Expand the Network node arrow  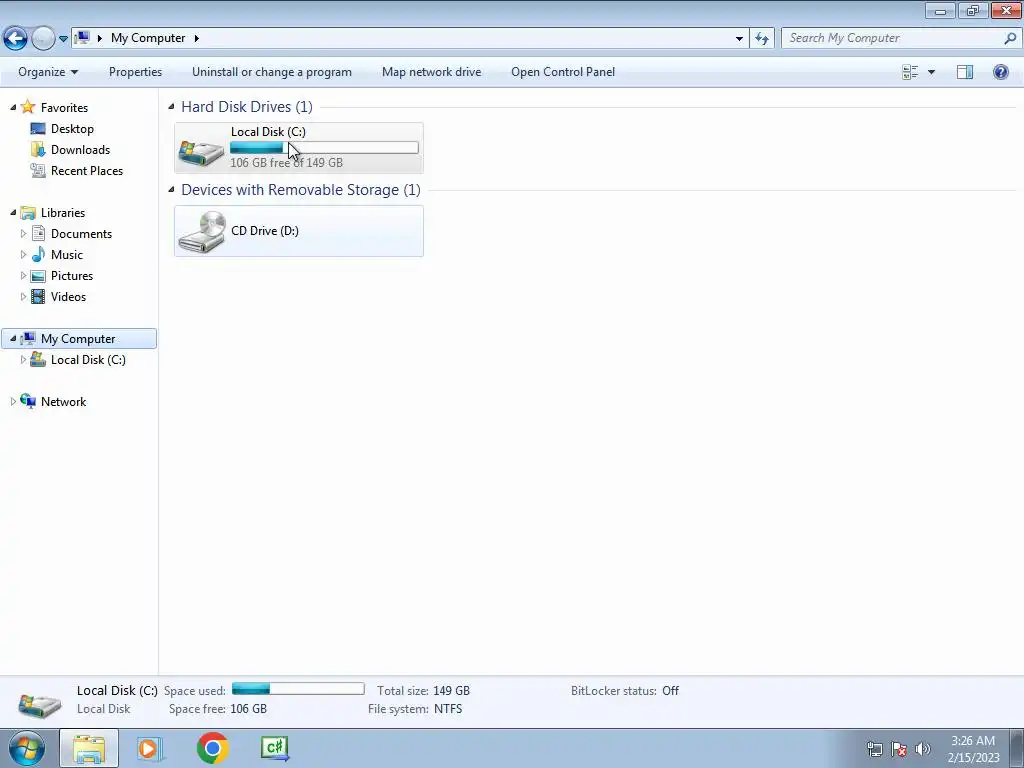(x=13, y=401)
